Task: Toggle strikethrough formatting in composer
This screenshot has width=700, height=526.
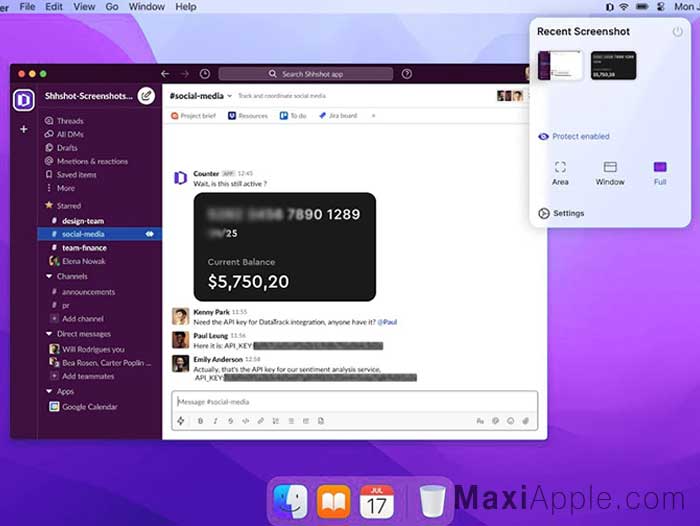Action: coord(230,421)
